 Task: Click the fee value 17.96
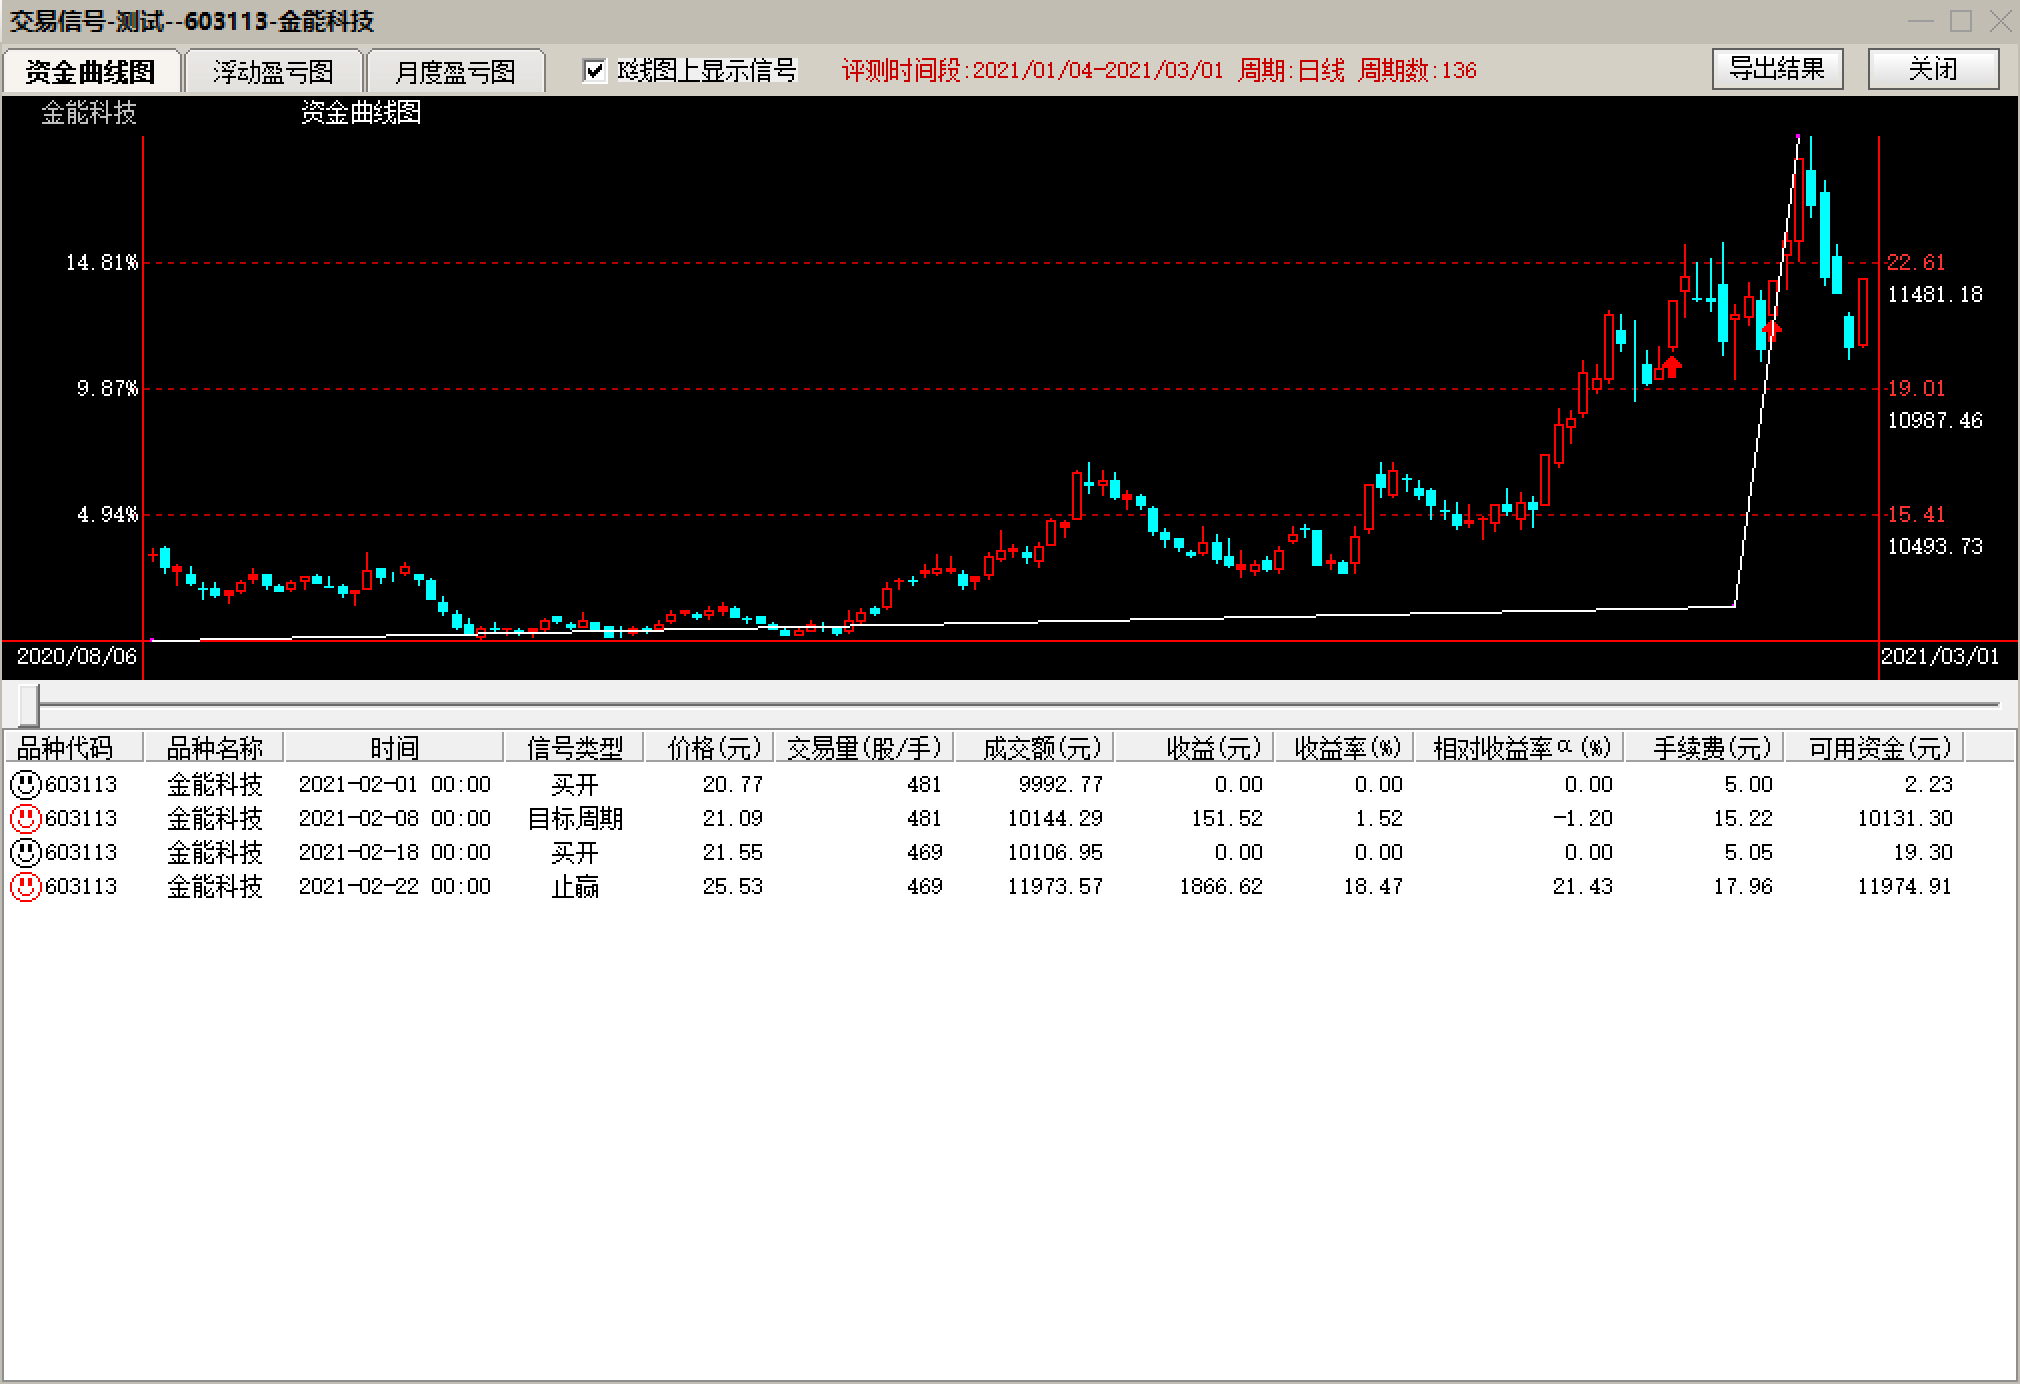coord(1743,886)
